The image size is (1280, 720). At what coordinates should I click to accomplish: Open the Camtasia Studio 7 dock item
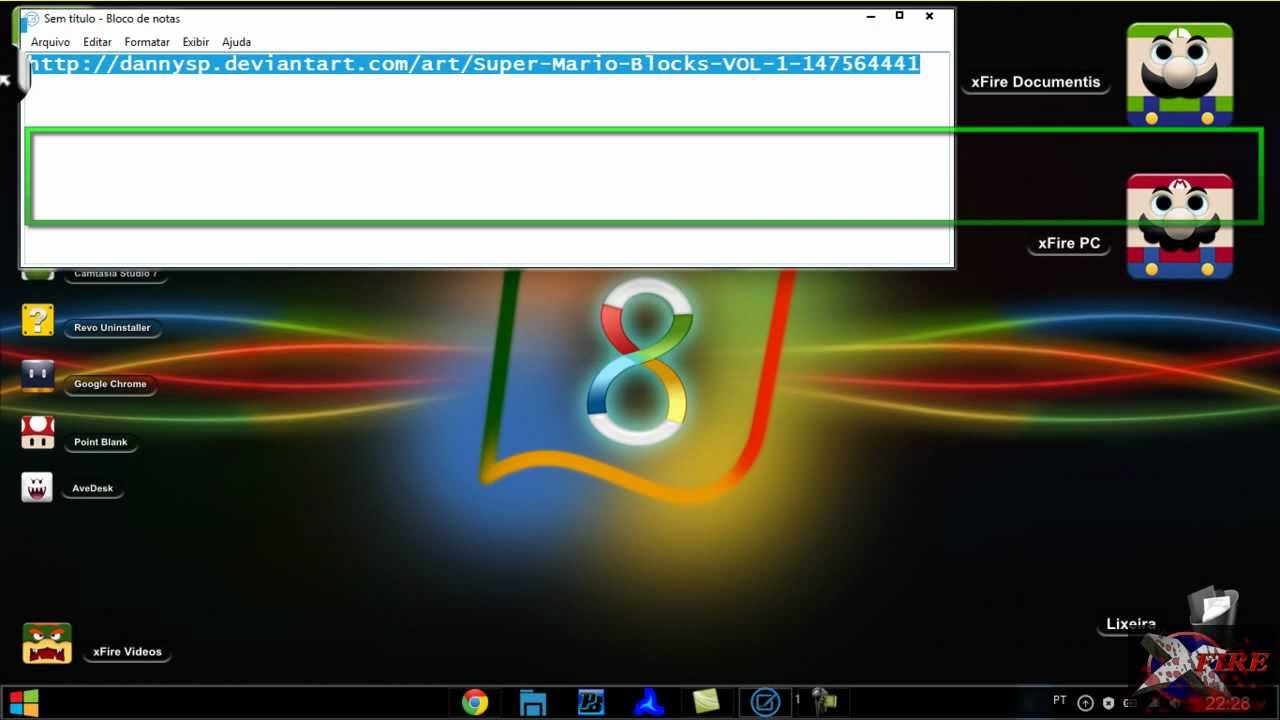coord(116,271)
